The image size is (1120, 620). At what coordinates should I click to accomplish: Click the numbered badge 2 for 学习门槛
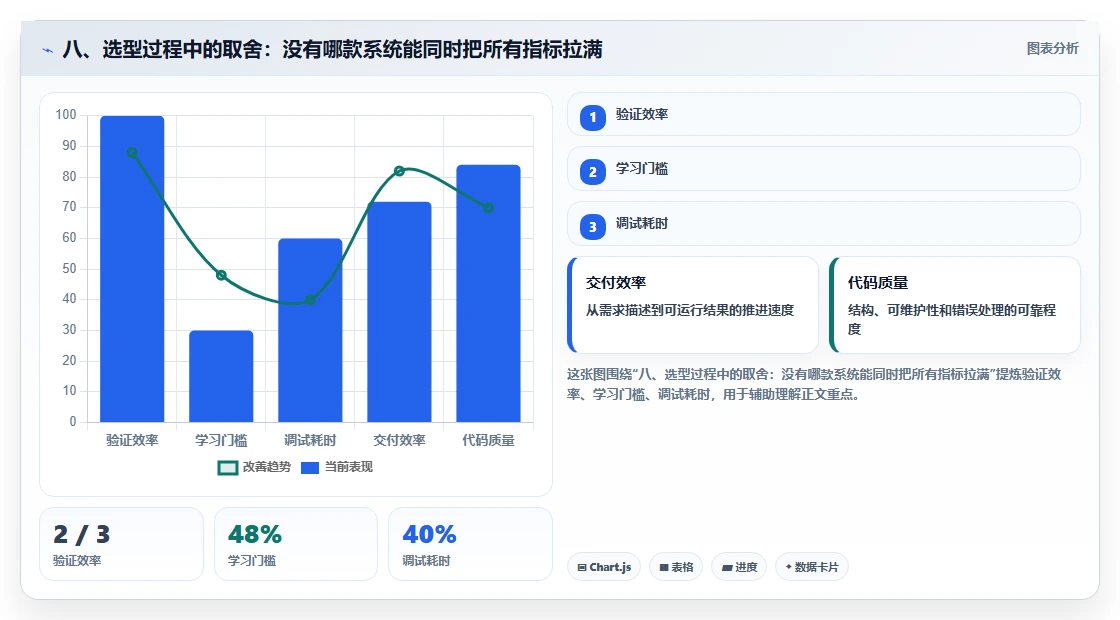pos(592,171)
